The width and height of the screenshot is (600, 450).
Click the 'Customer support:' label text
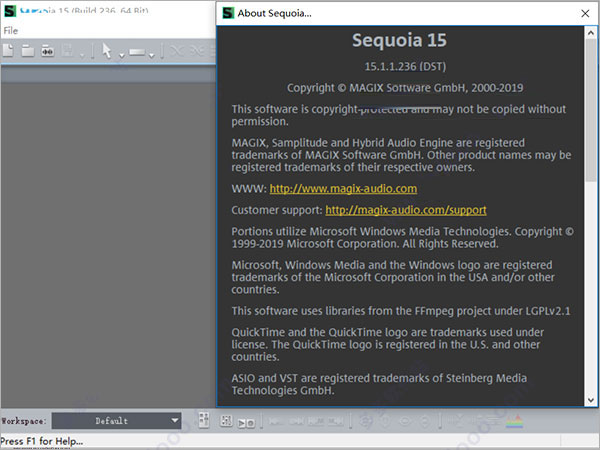[277, 210]
